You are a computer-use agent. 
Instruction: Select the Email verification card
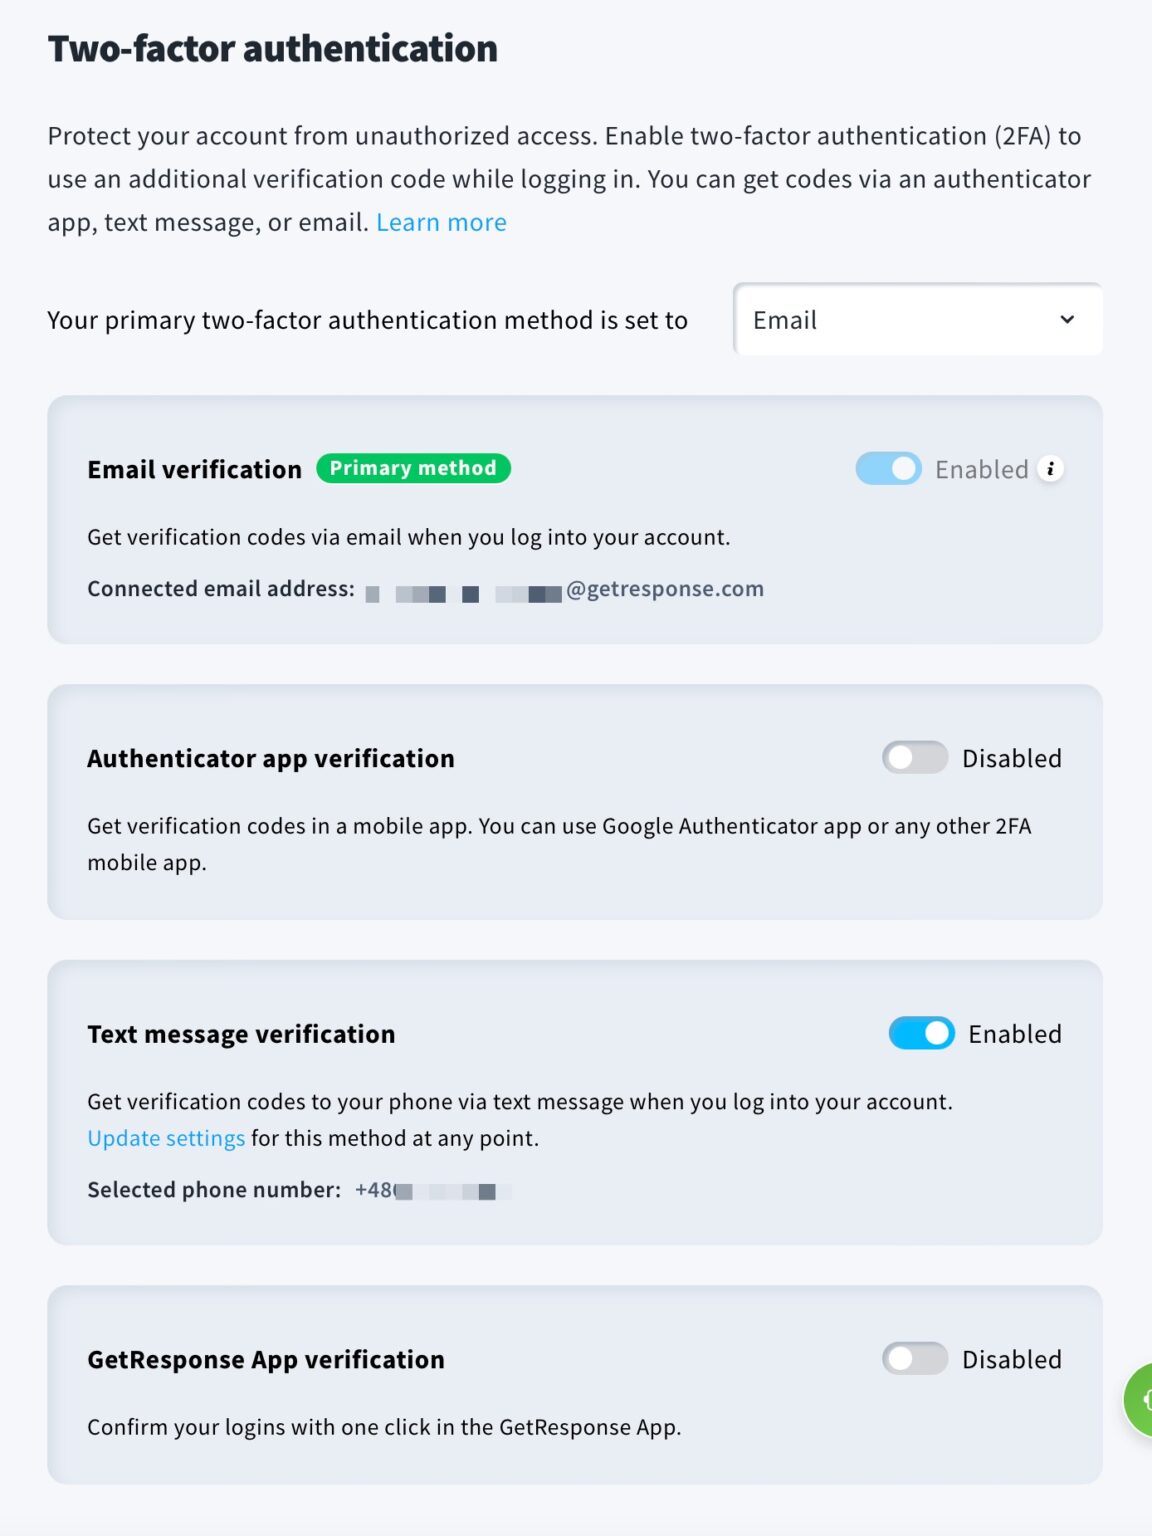tap(574, 520)
